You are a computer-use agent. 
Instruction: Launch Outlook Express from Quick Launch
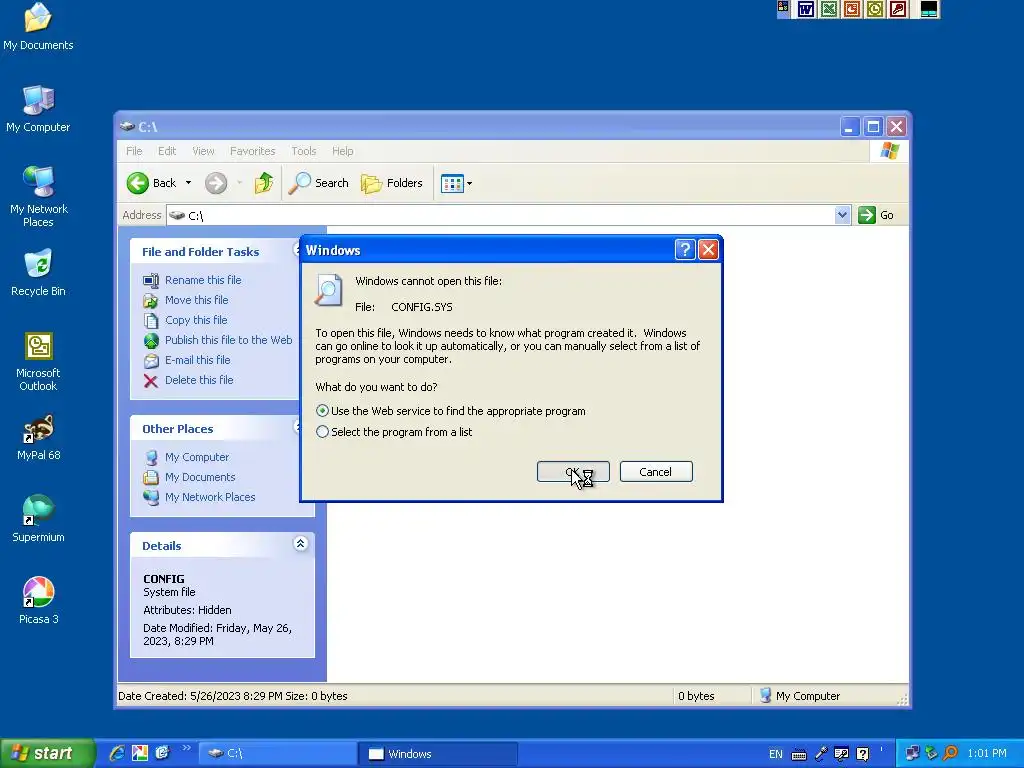(163, 753)
